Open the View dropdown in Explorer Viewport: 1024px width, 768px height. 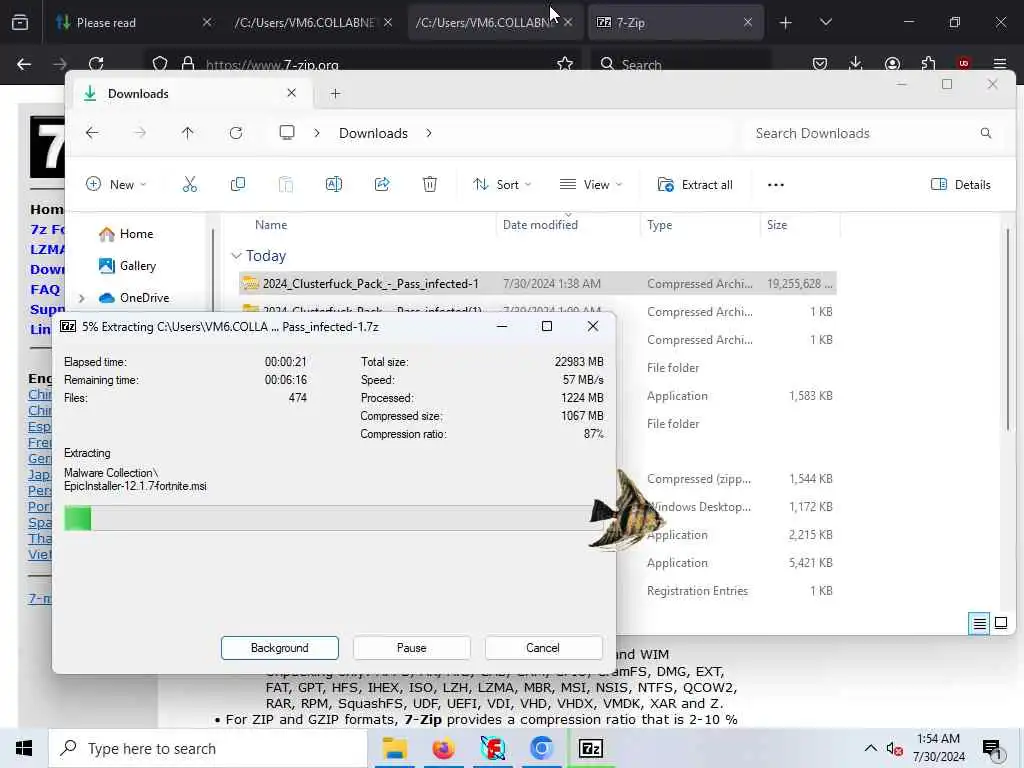591,185
